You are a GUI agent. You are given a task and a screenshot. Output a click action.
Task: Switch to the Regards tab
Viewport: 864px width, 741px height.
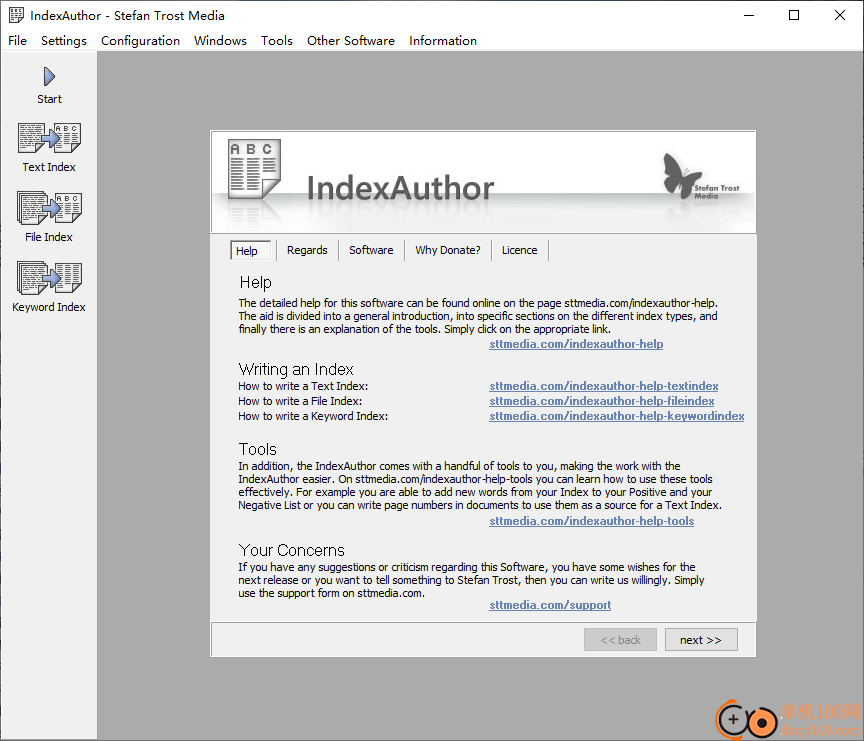pos(307,250)
